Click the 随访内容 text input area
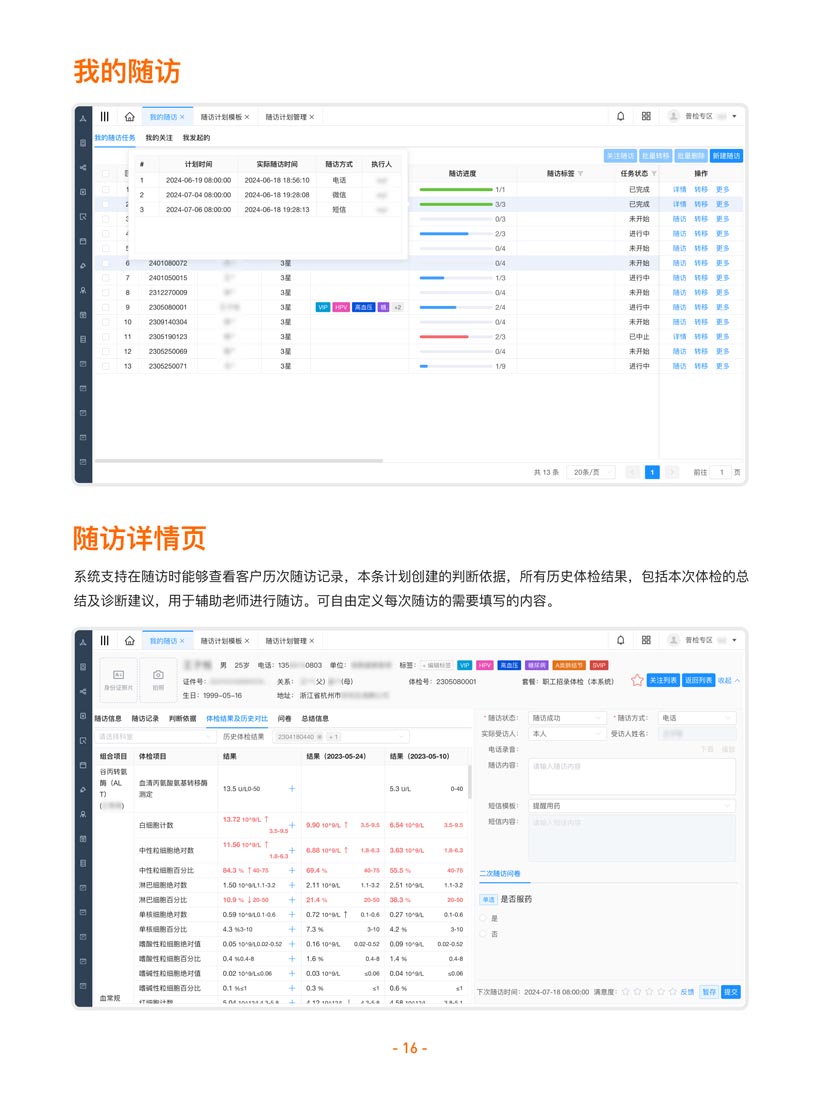 click(632, 776)
